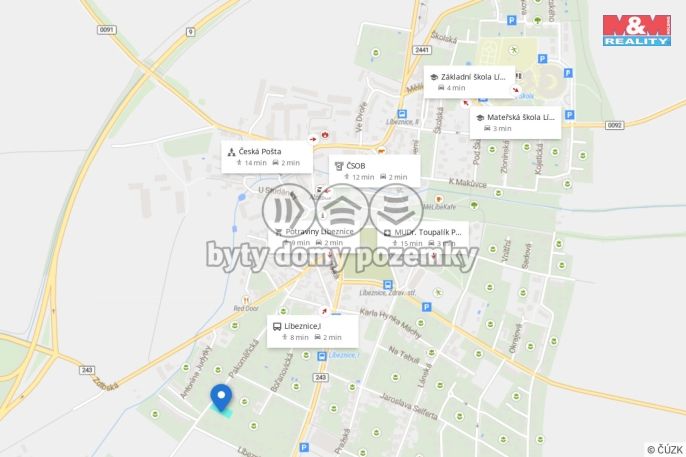Click the ATM icon on ČSOB card
686x457 pixels.
(339, 166)
